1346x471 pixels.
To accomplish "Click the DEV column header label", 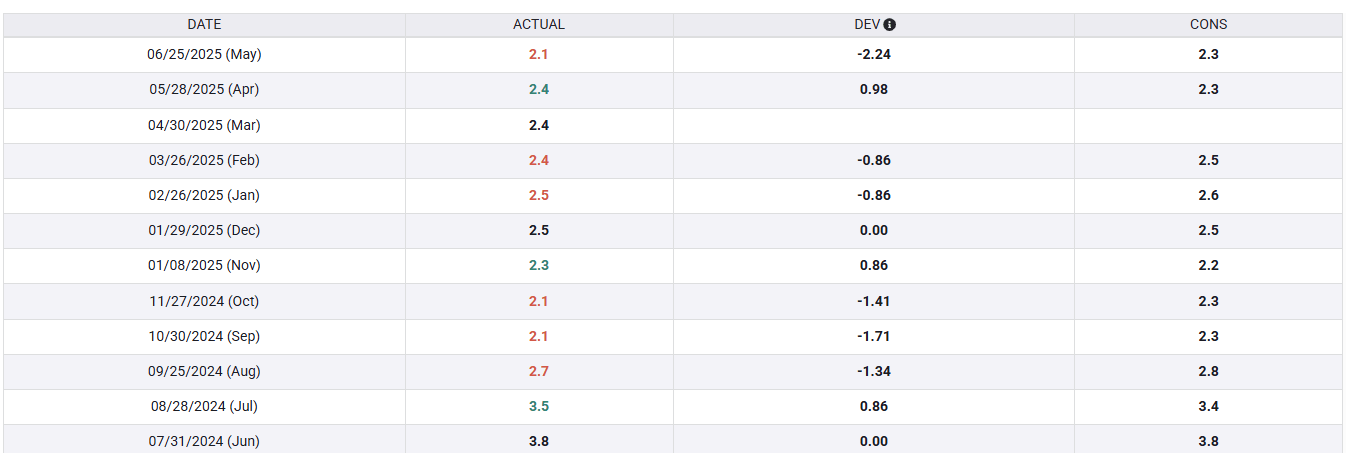I will click(866, 25).
